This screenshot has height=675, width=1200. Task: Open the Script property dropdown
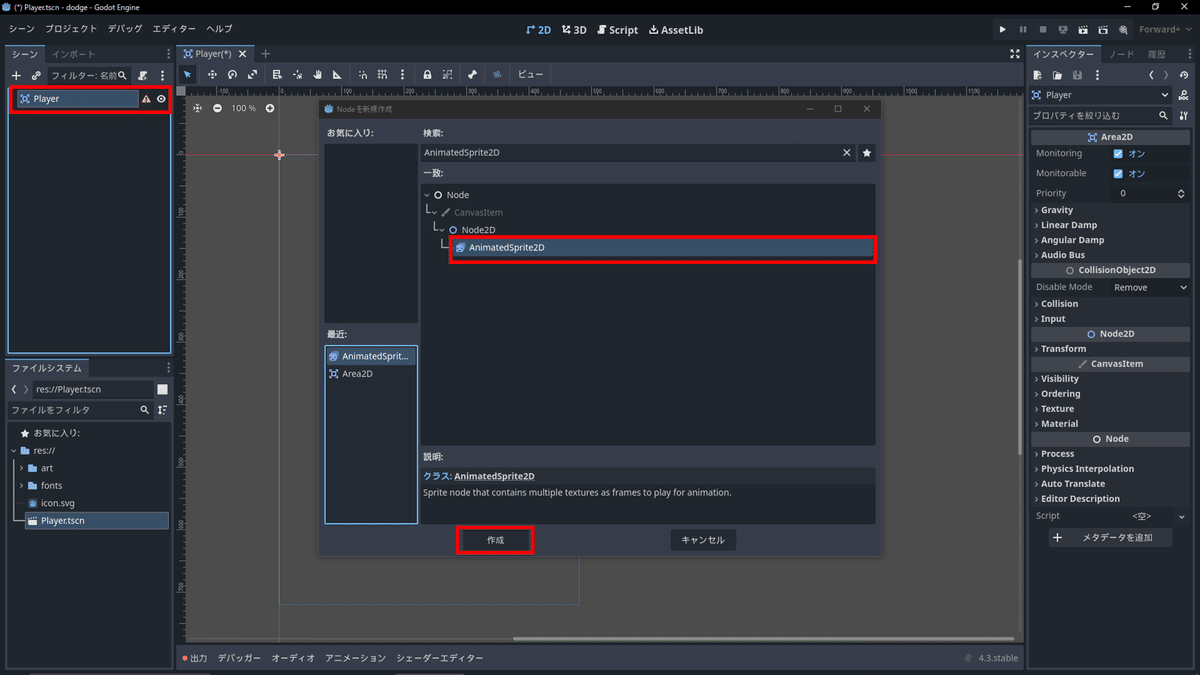pos(1182,516)
